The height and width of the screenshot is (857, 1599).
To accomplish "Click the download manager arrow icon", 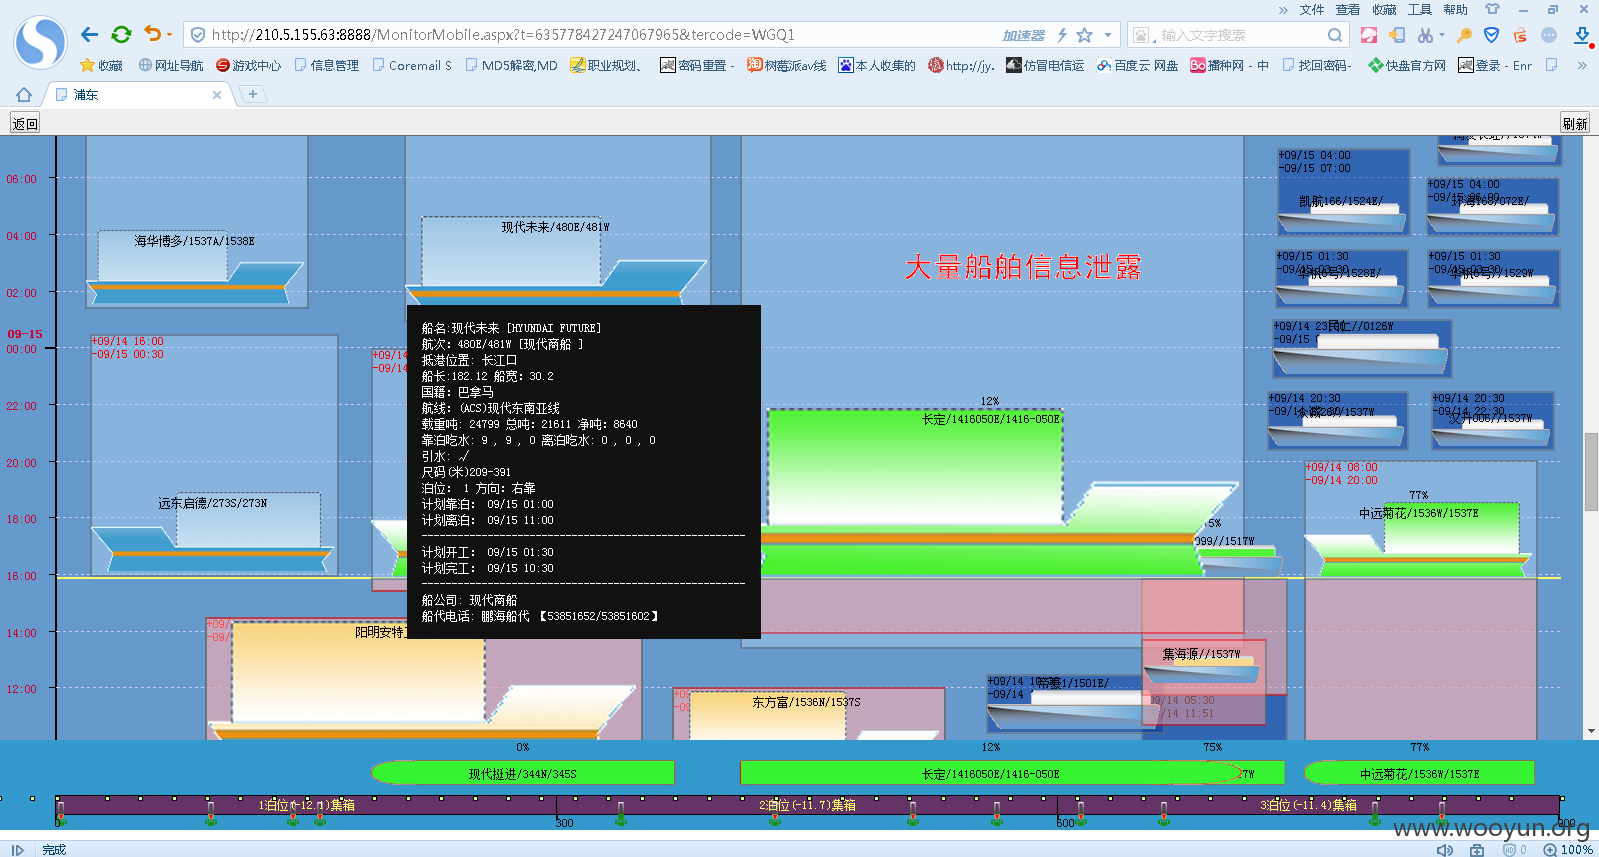I will click(1582, 36).
